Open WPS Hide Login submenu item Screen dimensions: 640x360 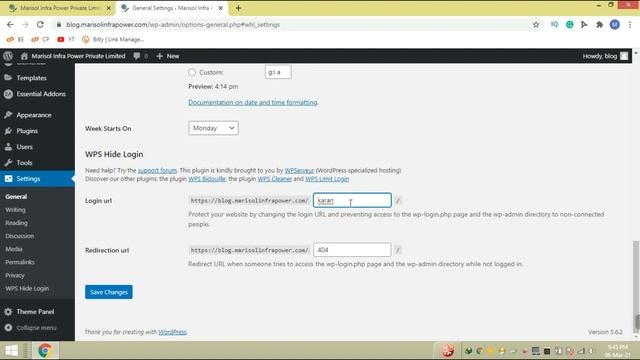pos(27,288)
